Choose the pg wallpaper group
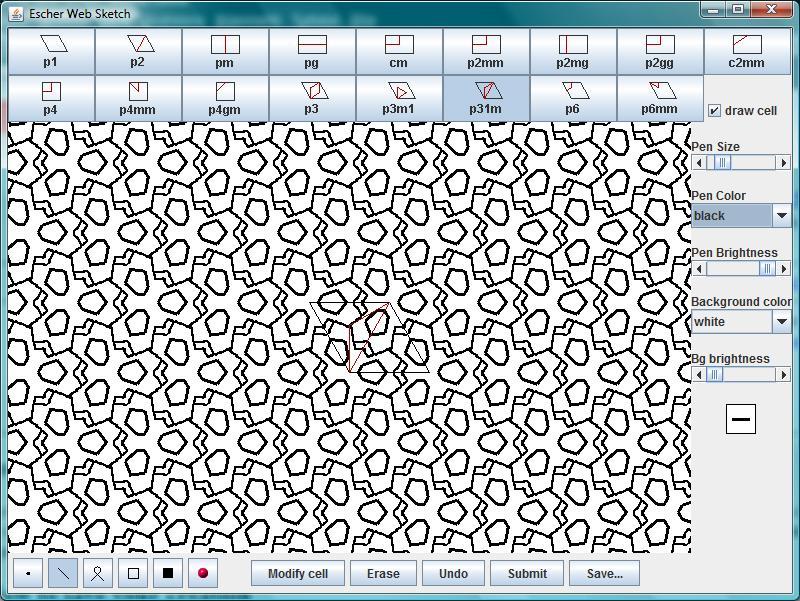The width and height of the screenshot is (800, 601). [x=312, y=52]
